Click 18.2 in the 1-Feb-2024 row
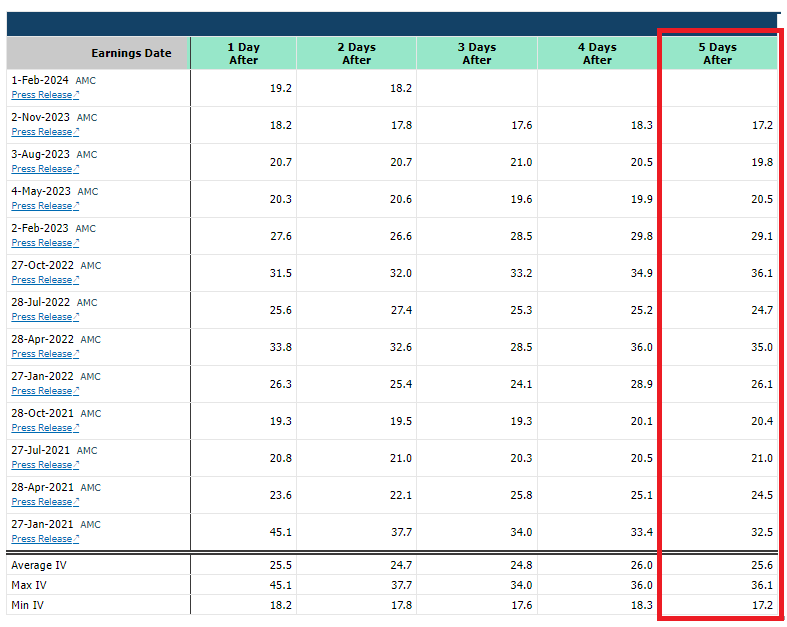 click(x=401, y=88)
